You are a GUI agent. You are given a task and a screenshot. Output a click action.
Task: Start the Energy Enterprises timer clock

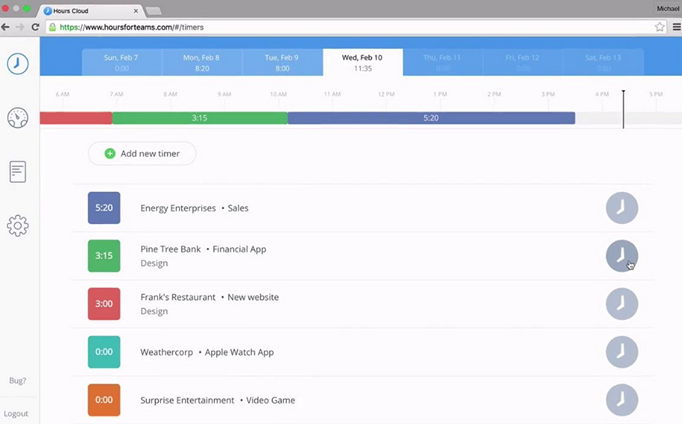[x=621, y=208]
